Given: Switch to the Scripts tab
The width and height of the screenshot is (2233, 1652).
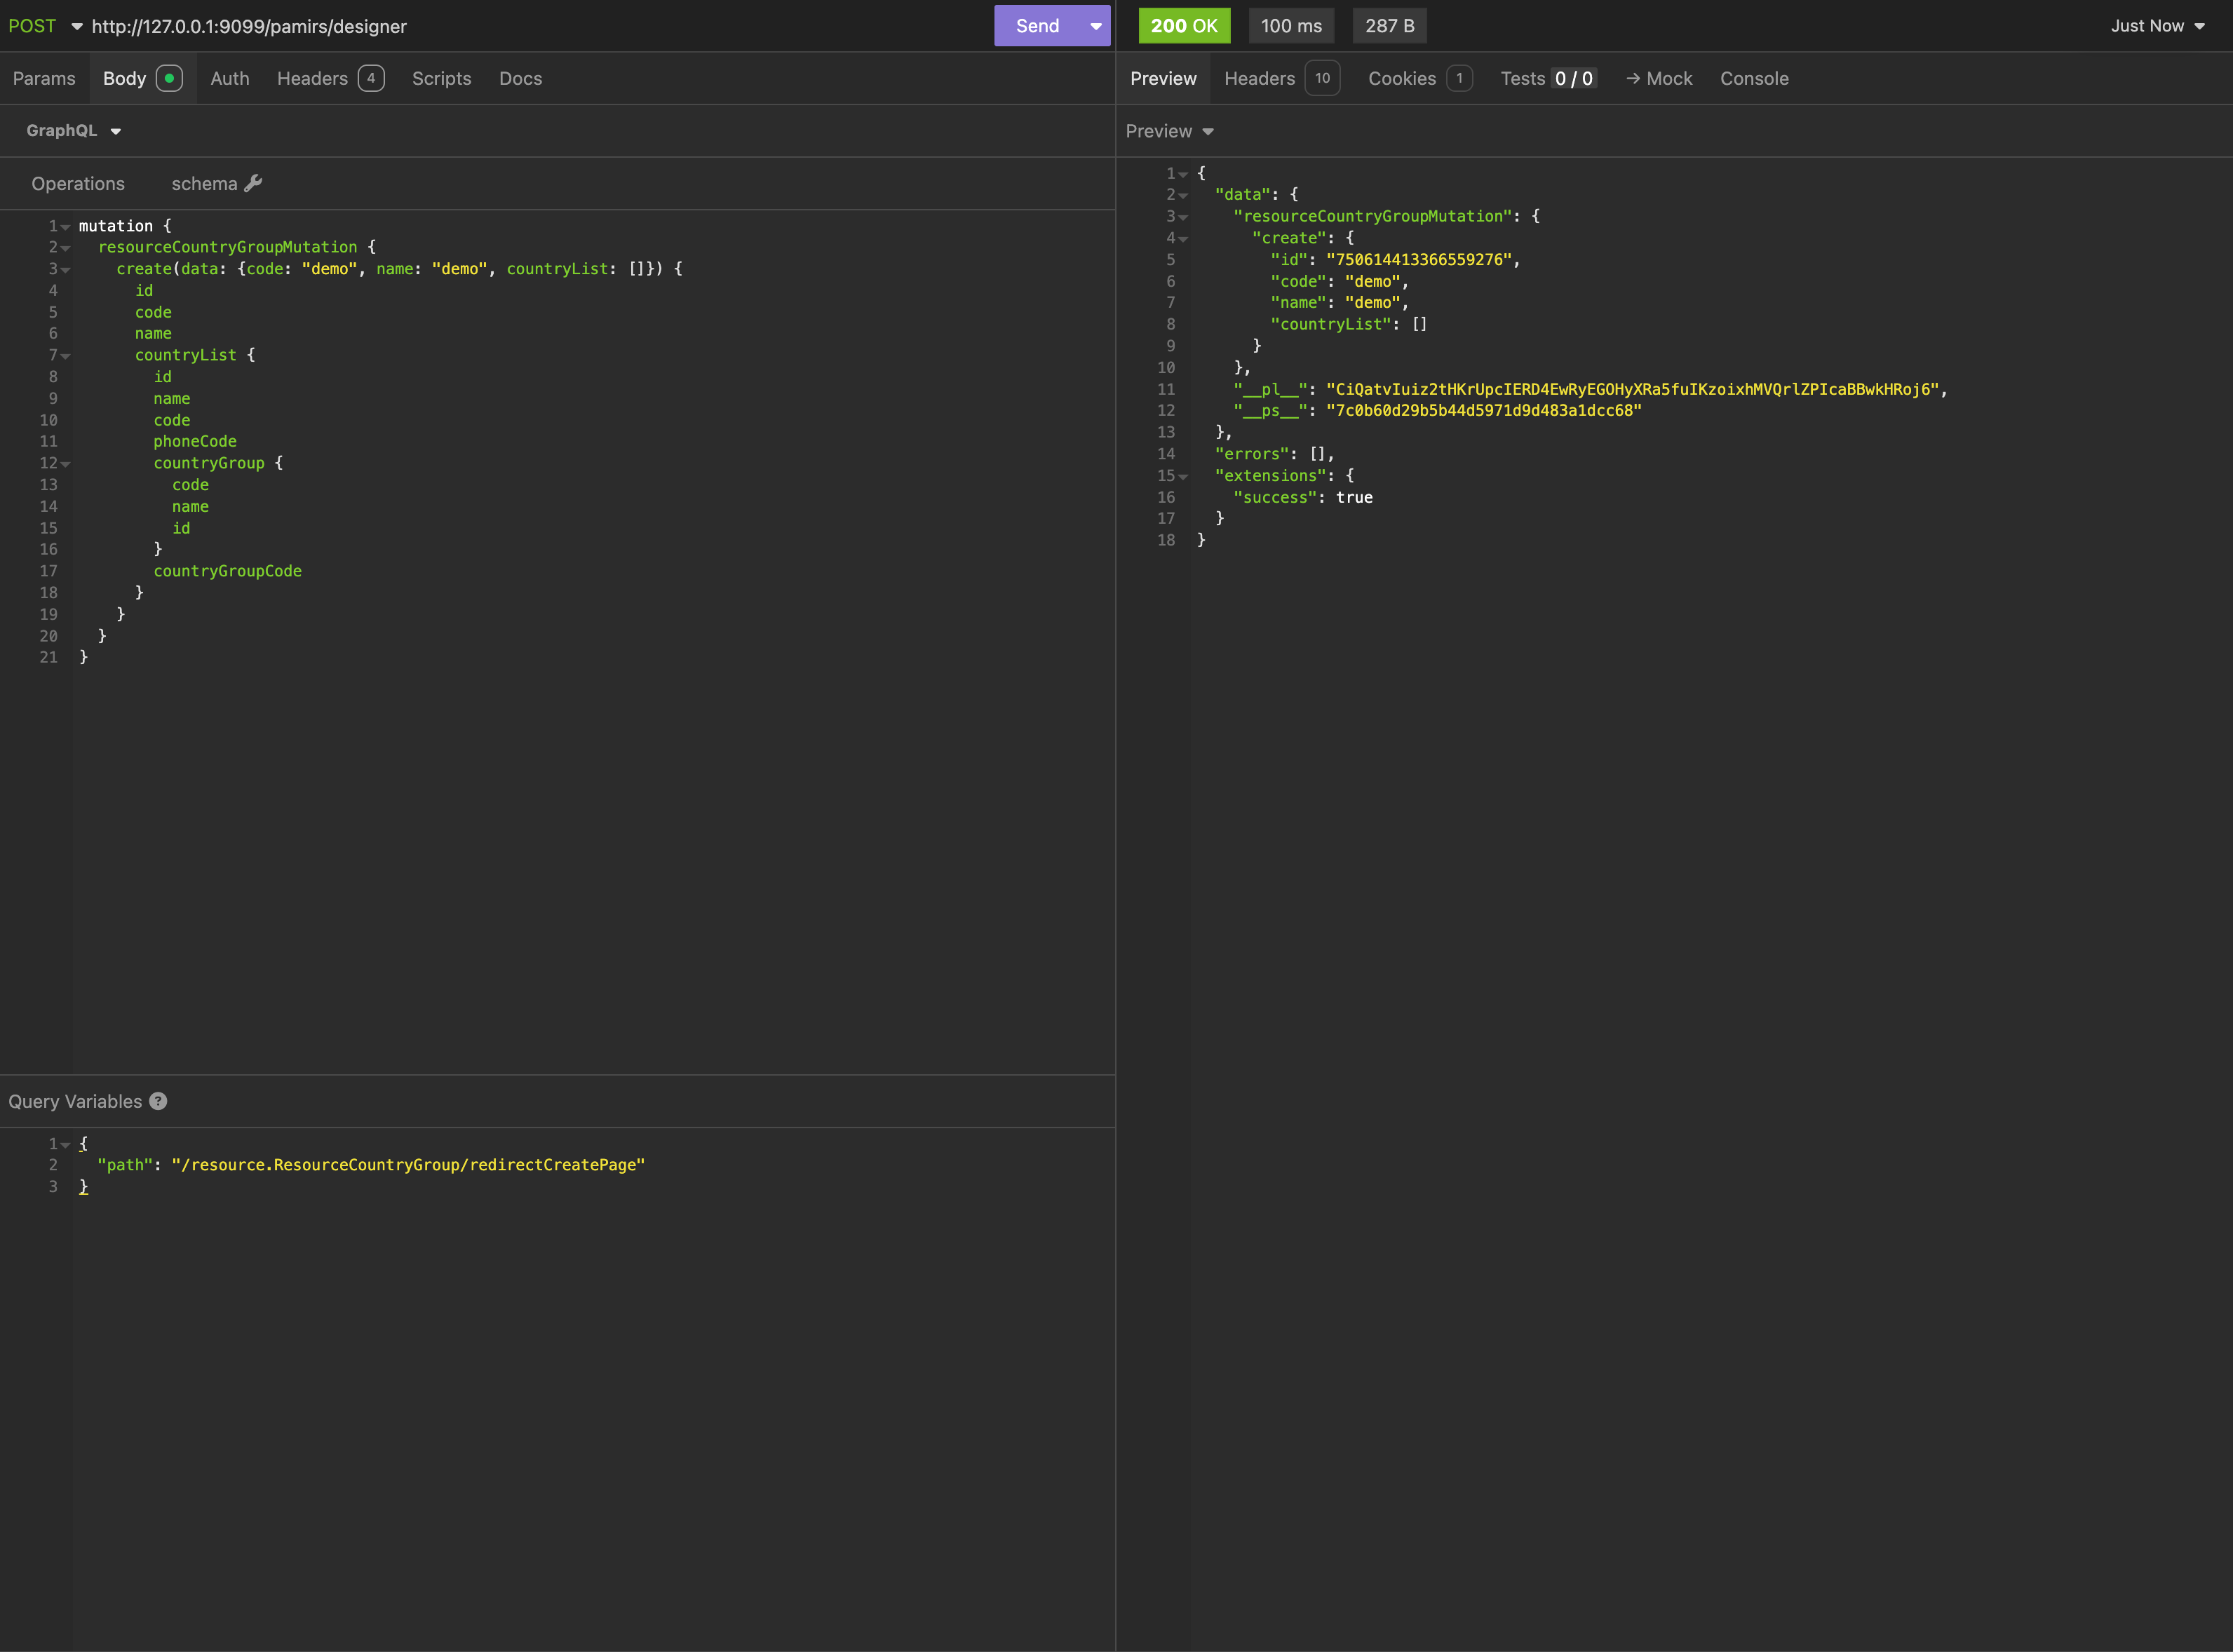Looking at the screenshot, I should (441, 78).
